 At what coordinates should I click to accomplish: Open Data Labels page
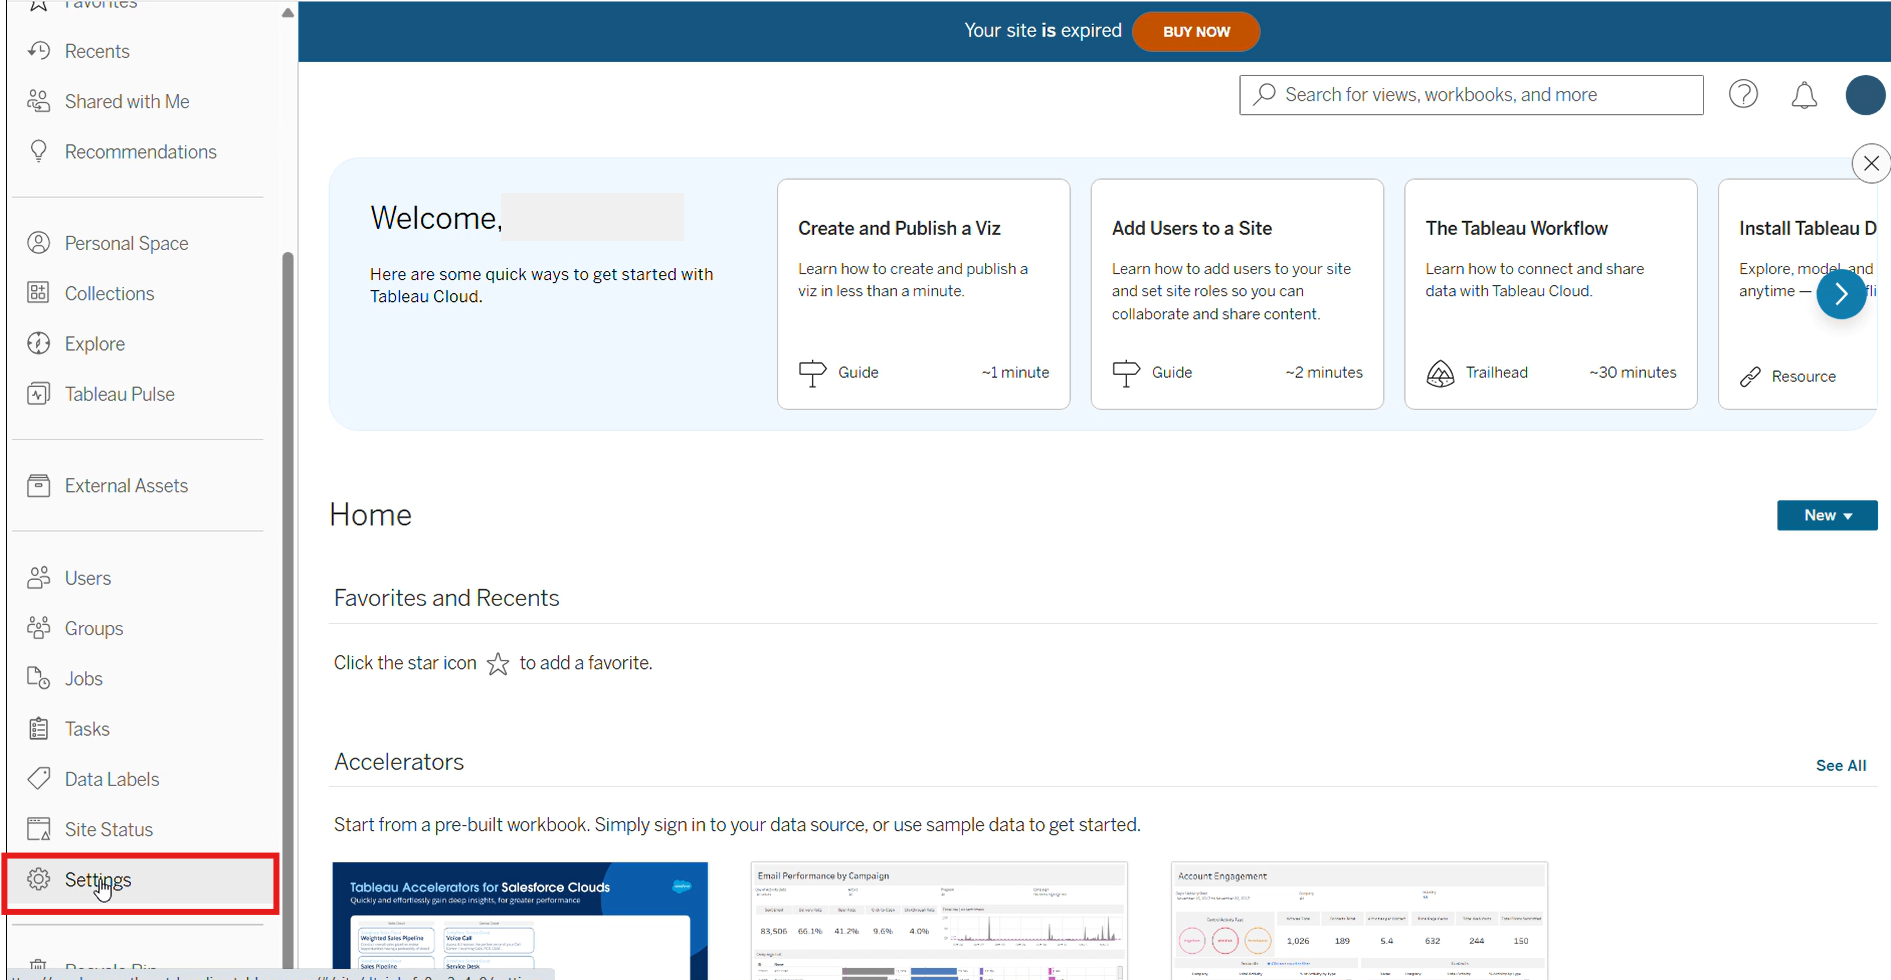tap(112, 779)
